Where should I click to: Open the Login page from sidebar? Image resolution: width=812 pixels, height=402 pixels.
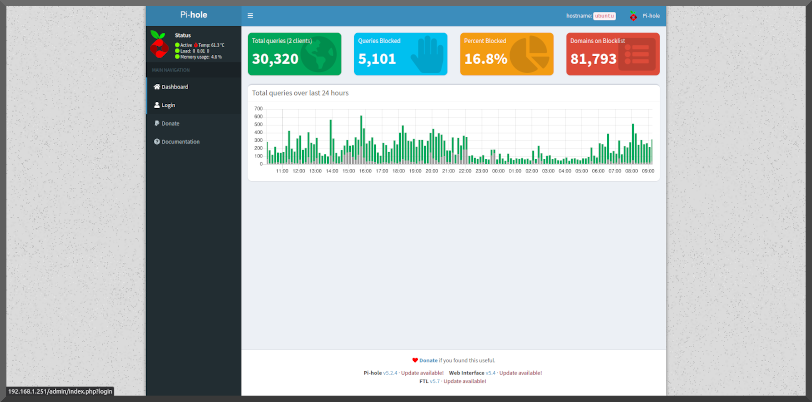tap(168, 105)
